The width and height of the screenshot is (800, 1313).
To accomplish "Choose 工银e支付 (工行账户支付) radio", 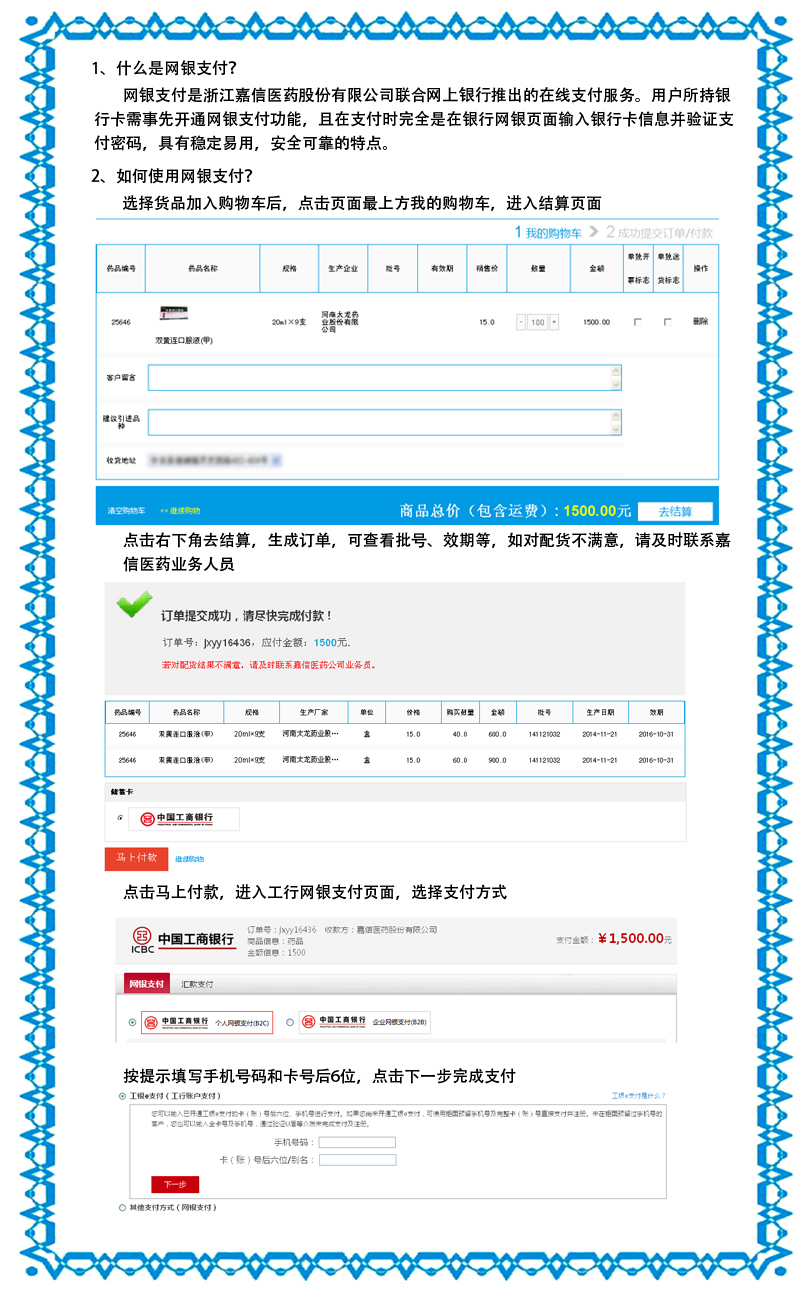I will tap(123, 1096).
